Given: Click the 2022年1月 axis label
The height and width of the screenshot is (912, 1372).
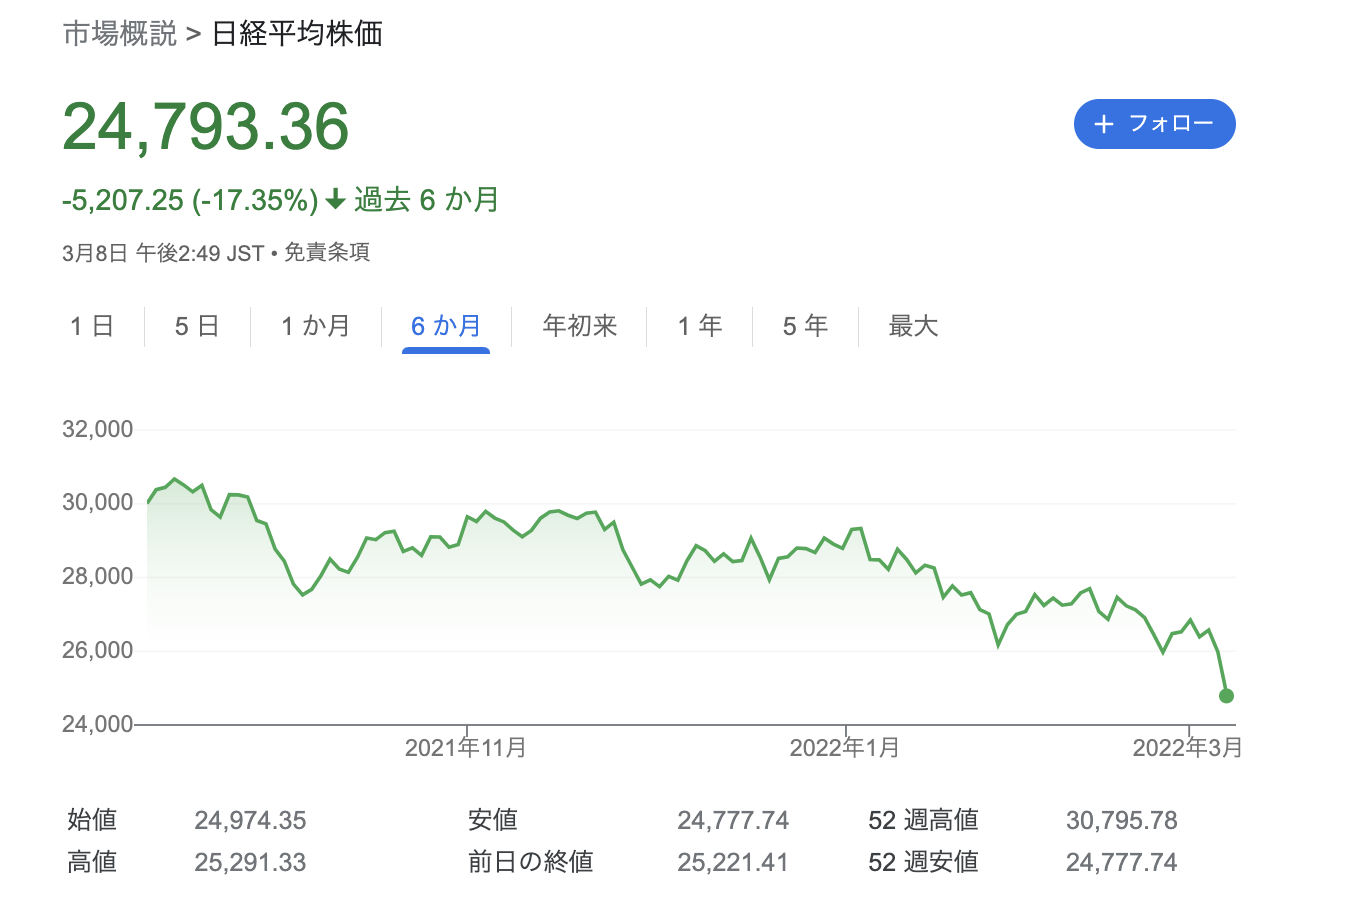Looking at the screenshot, I should 845,748.
